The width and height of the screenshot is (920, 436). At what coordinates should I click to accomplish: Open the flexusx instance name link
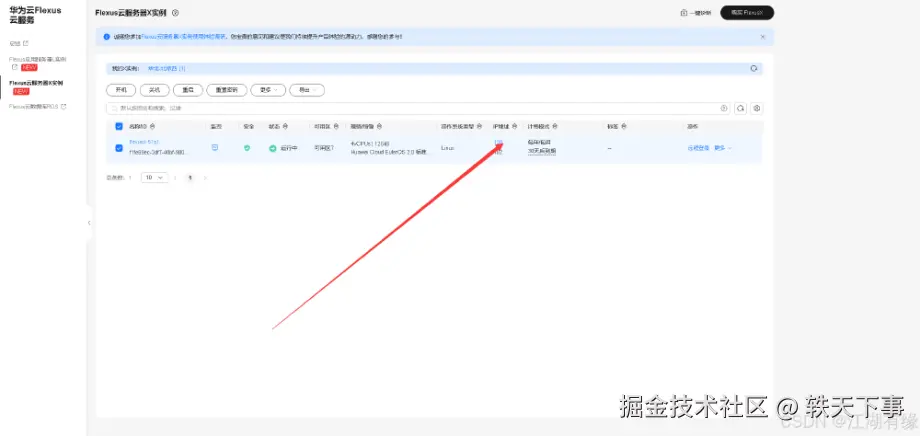coord(144,142)
